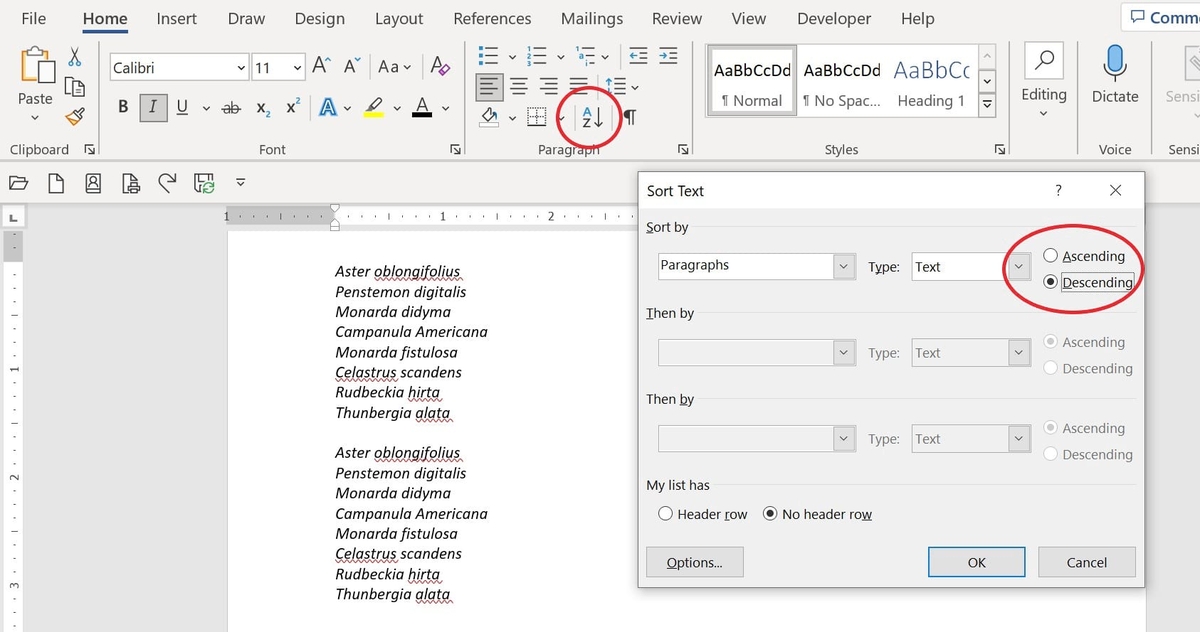The height and width of the screenshot is (632, 1200).
Task: Open sort Options dialog
Action: [x=694, y=561]
